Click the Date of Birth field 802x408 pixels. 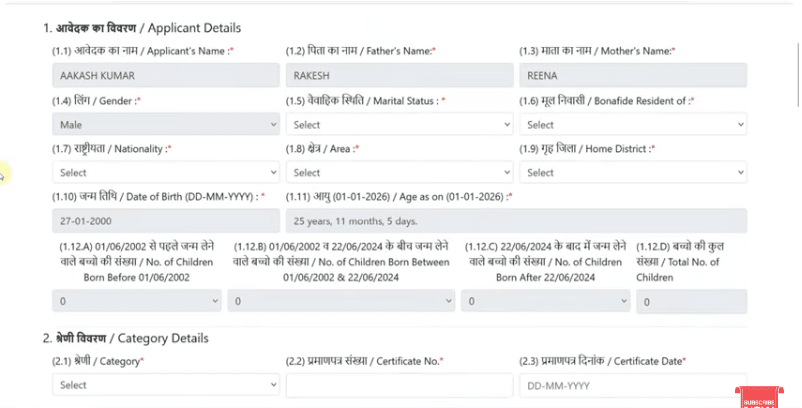166,221
